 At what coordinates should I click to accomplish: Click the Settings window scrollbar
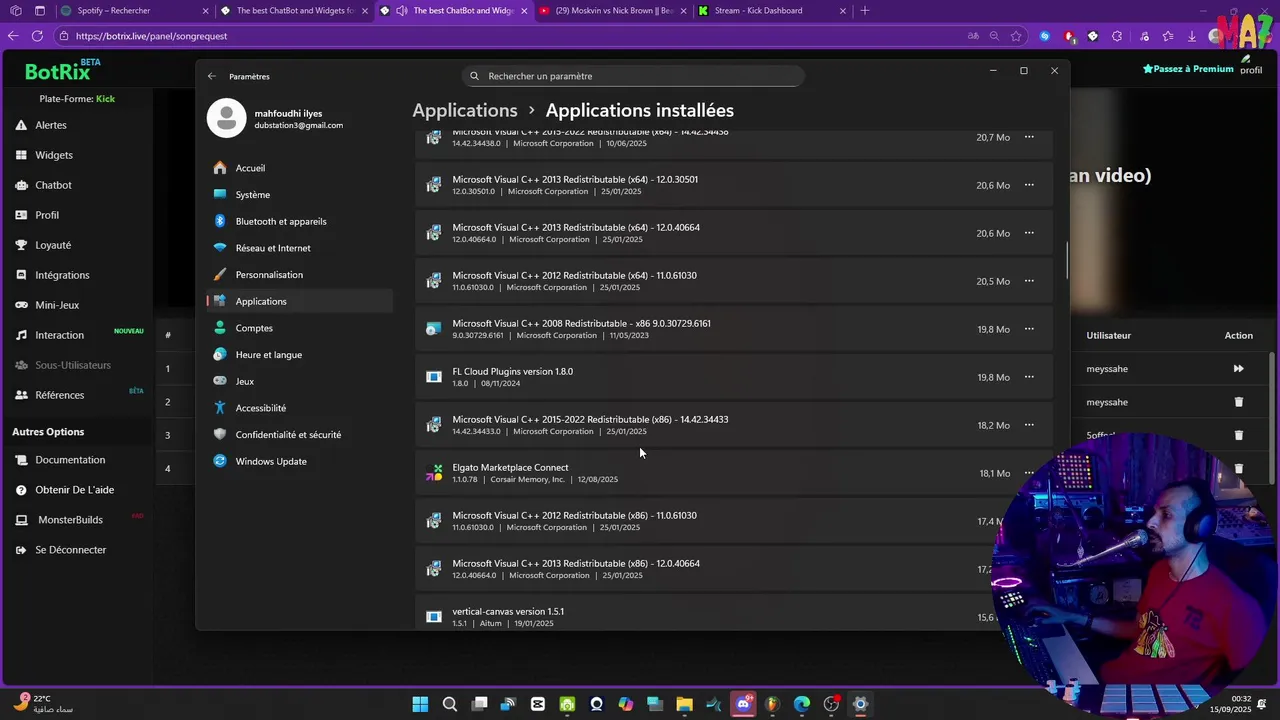[1066, 262]
